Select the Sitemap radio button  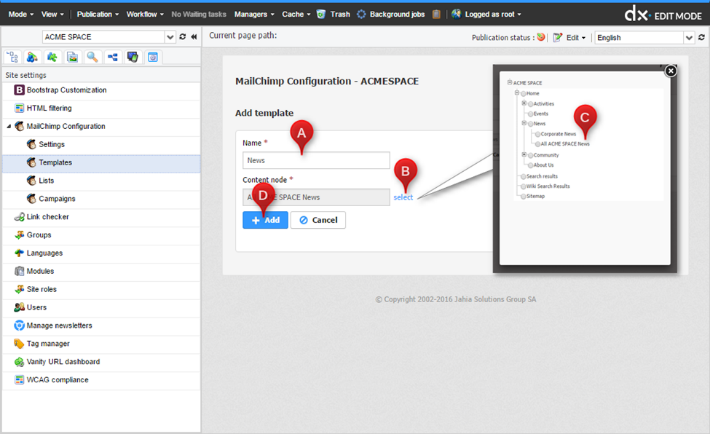tap(523, 196)
